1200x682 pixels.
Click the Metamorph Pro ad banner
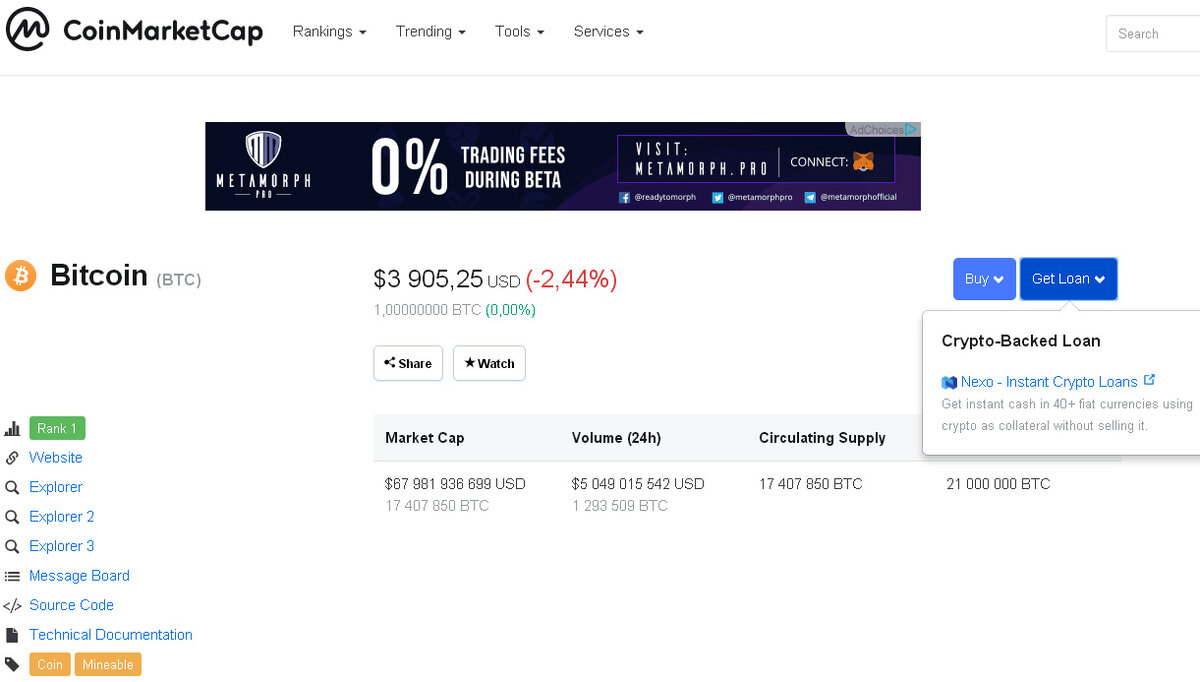563,166
